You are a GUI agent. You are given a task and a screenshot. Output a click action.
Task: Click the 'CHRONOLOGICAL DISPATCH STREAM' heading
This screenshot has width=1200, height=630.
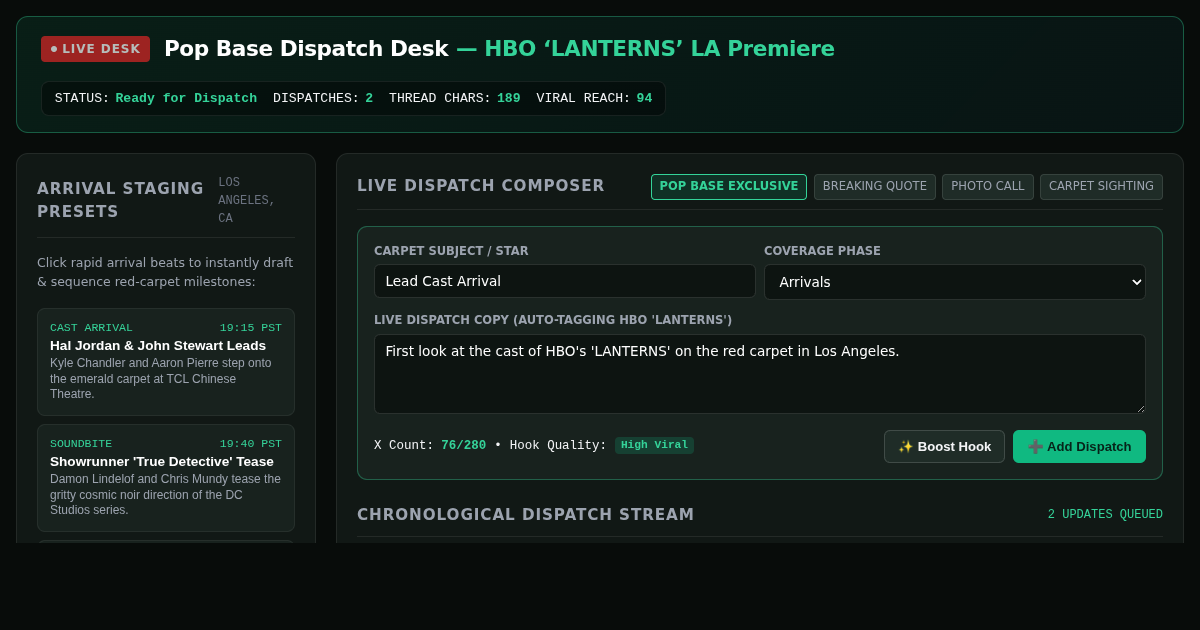526,515
